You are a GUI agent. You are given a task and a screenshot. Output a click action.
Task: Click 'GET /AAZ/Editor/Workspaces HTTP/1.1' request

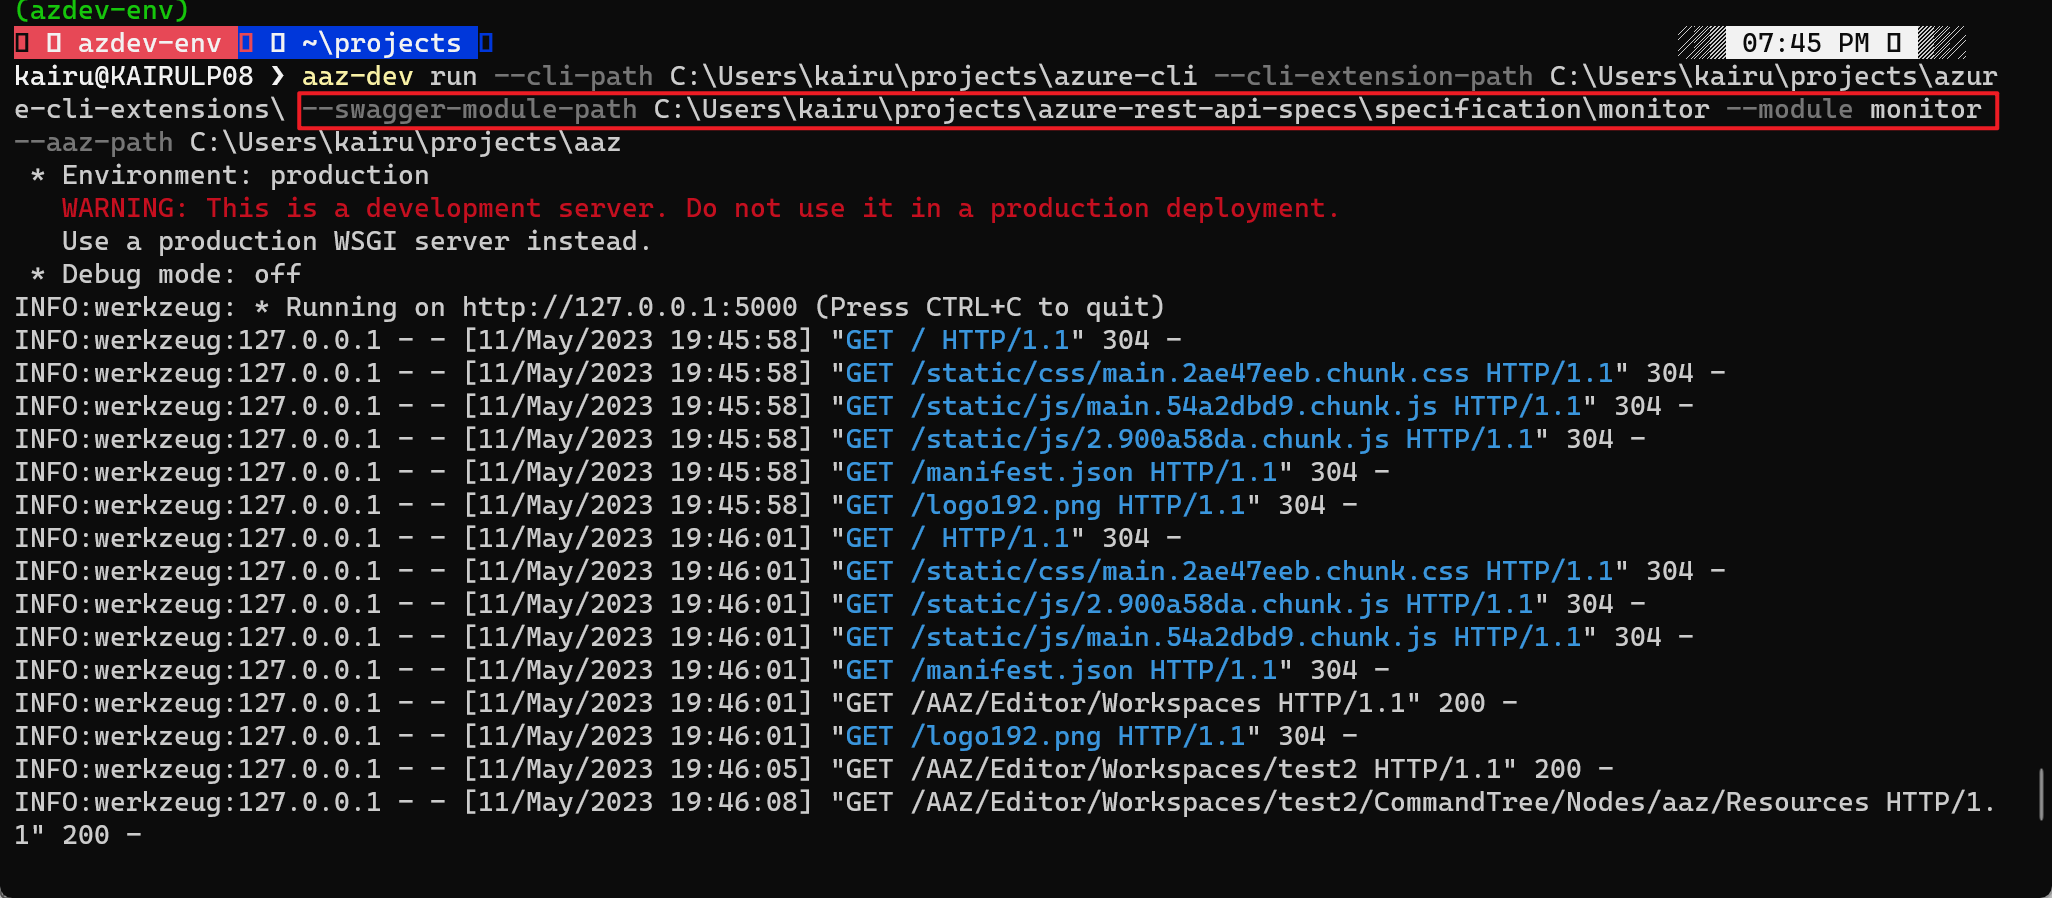point(1126,703)
